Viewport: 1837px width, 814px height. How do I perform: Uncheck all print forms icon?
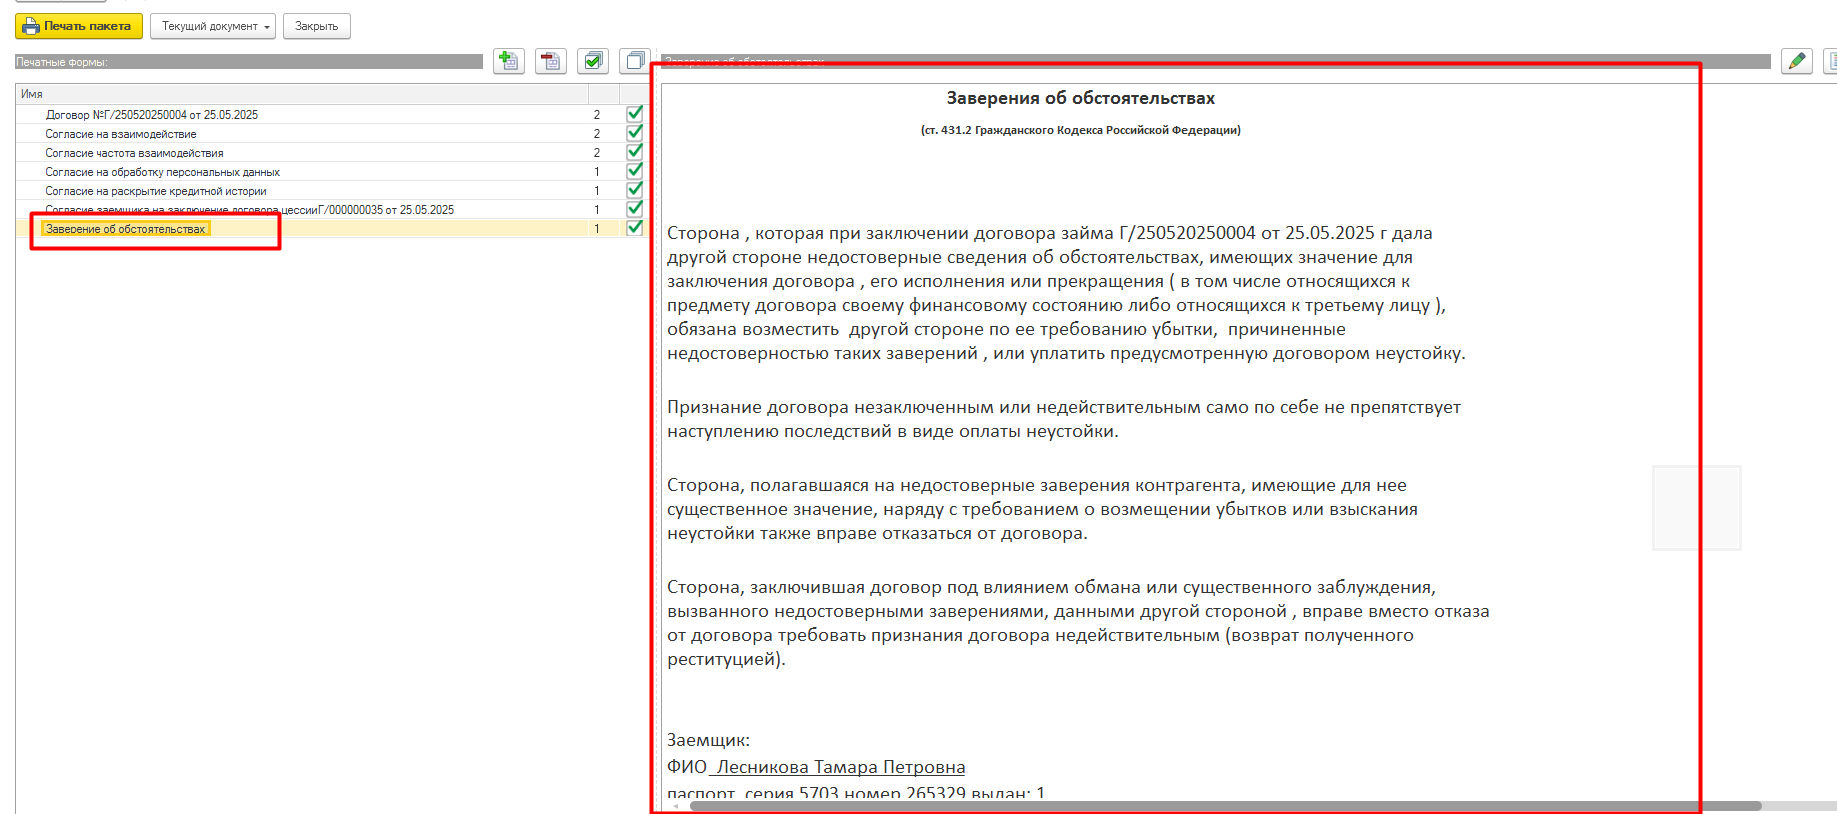pos(635,61)
